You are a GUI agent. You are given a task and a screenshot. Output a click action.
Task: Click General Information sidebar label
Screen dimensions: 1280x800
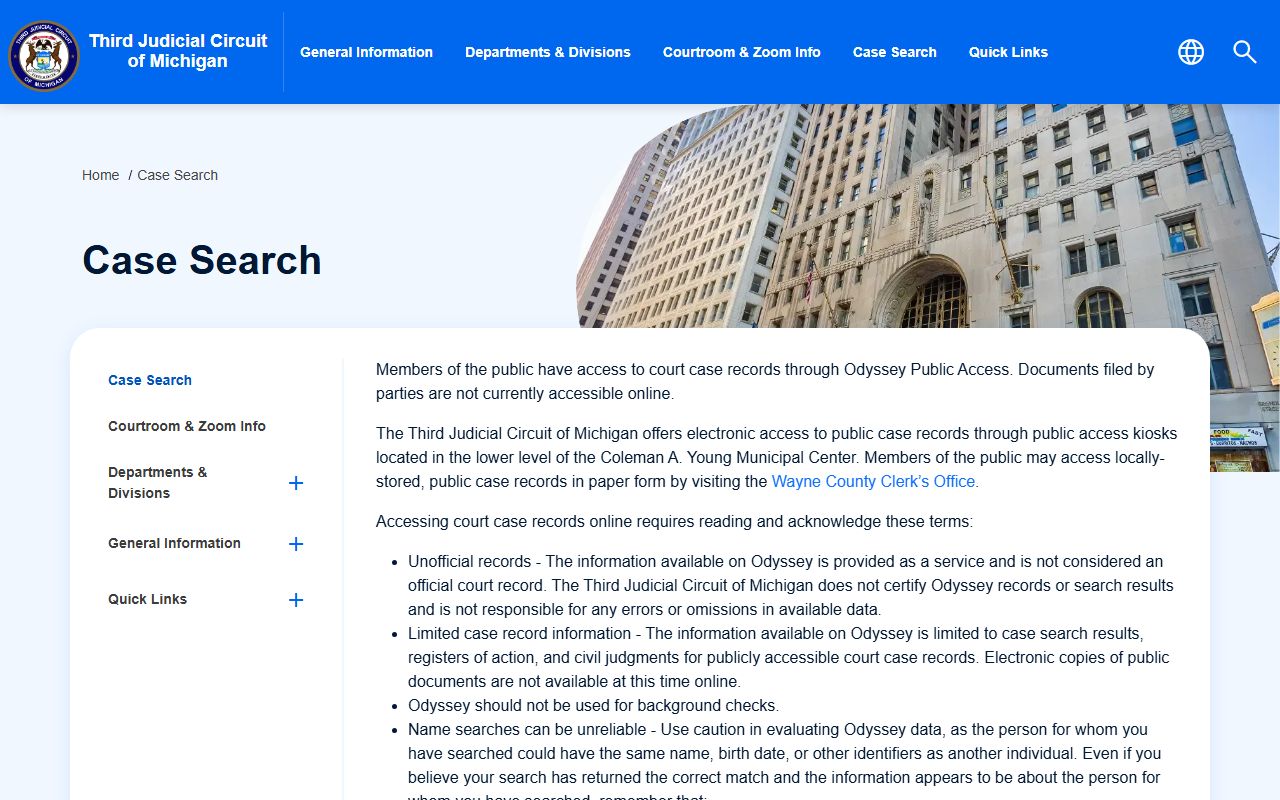(x=174, y=543)
